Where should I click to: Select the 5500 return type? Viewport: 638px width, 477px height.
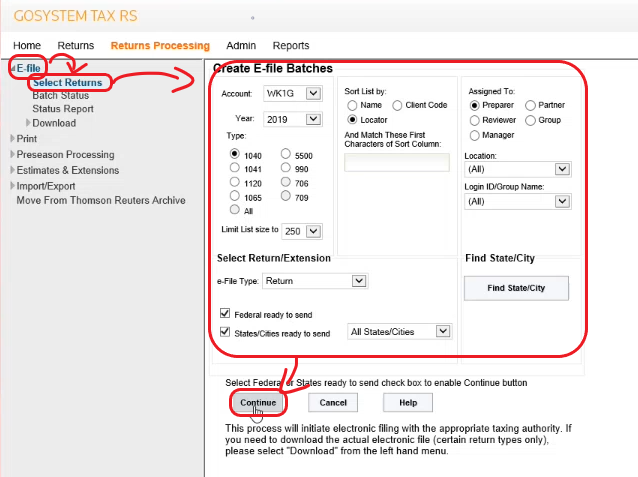pyautogui.click(x=286, y=153)
